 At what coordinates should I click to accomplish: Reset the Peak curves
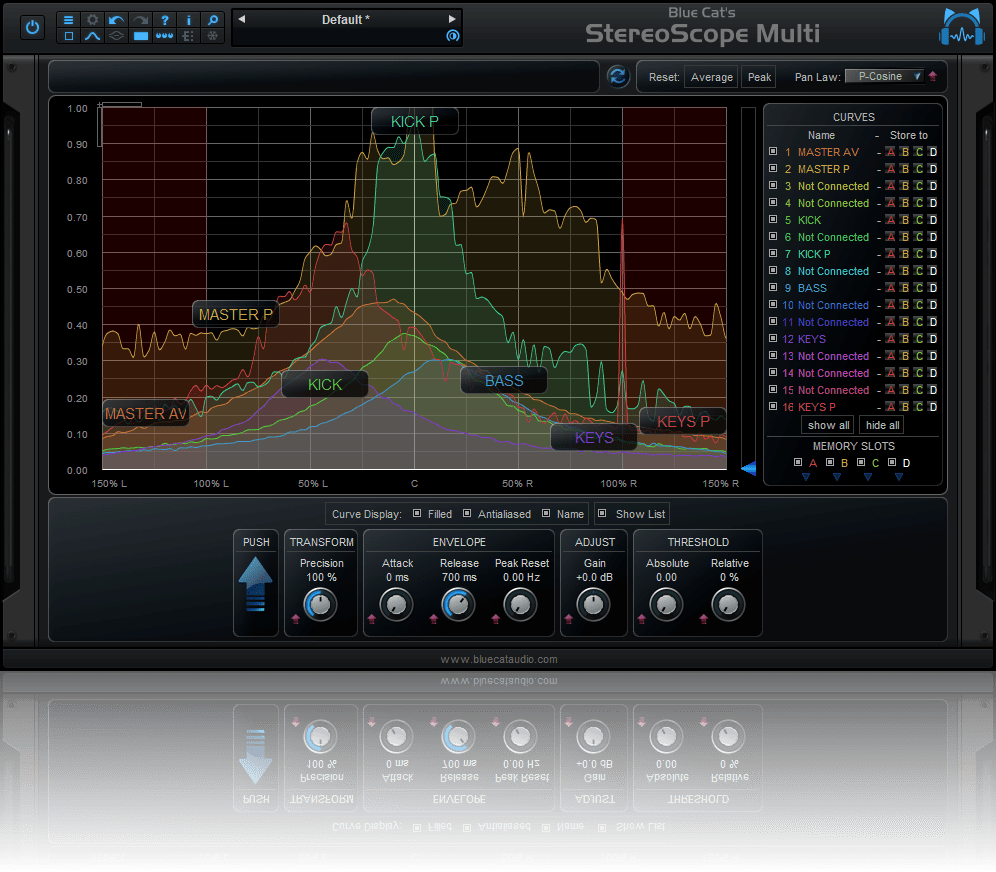759,77
